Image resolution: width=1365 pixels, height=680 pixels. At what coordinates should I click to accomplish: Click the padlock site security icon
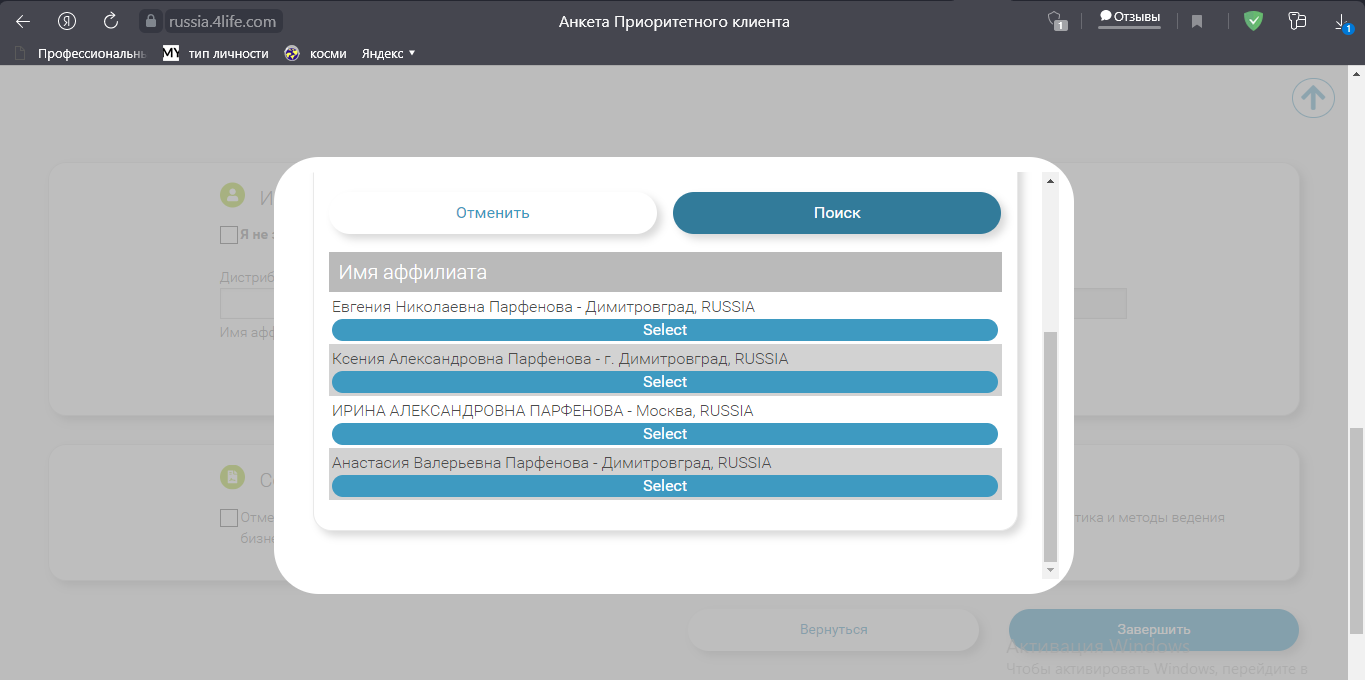(151, 21)
